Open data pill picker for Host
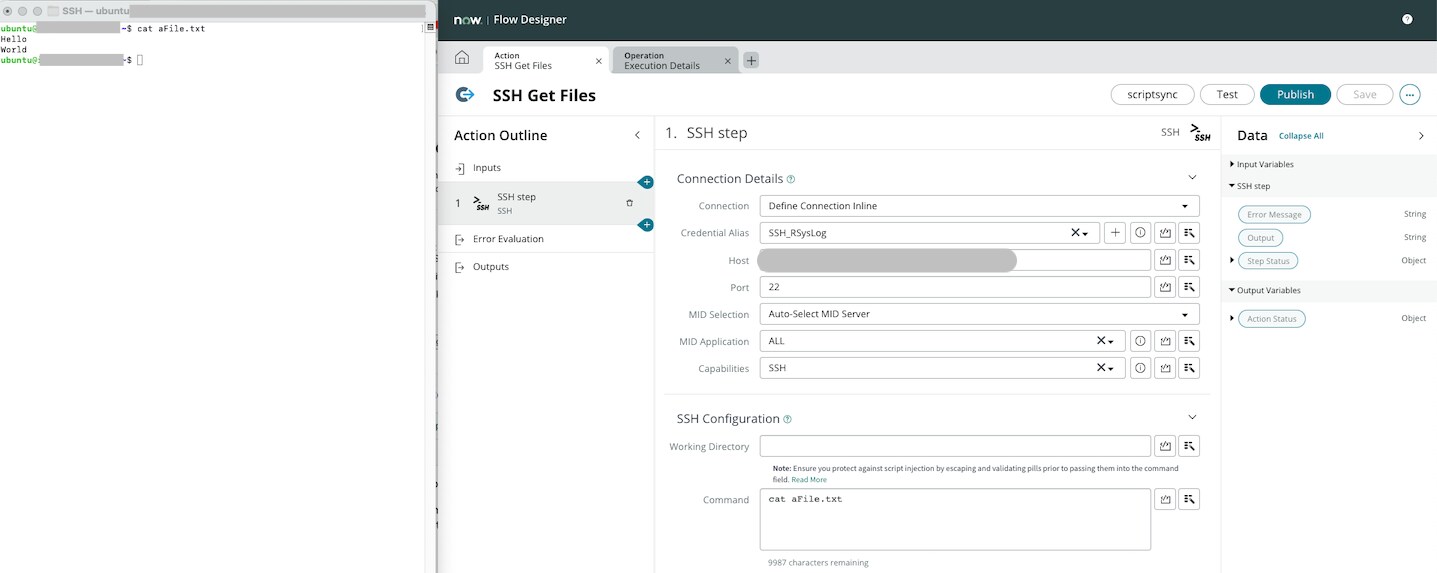This screenshot has height=573, width=1437. [x=1189, y=260]
